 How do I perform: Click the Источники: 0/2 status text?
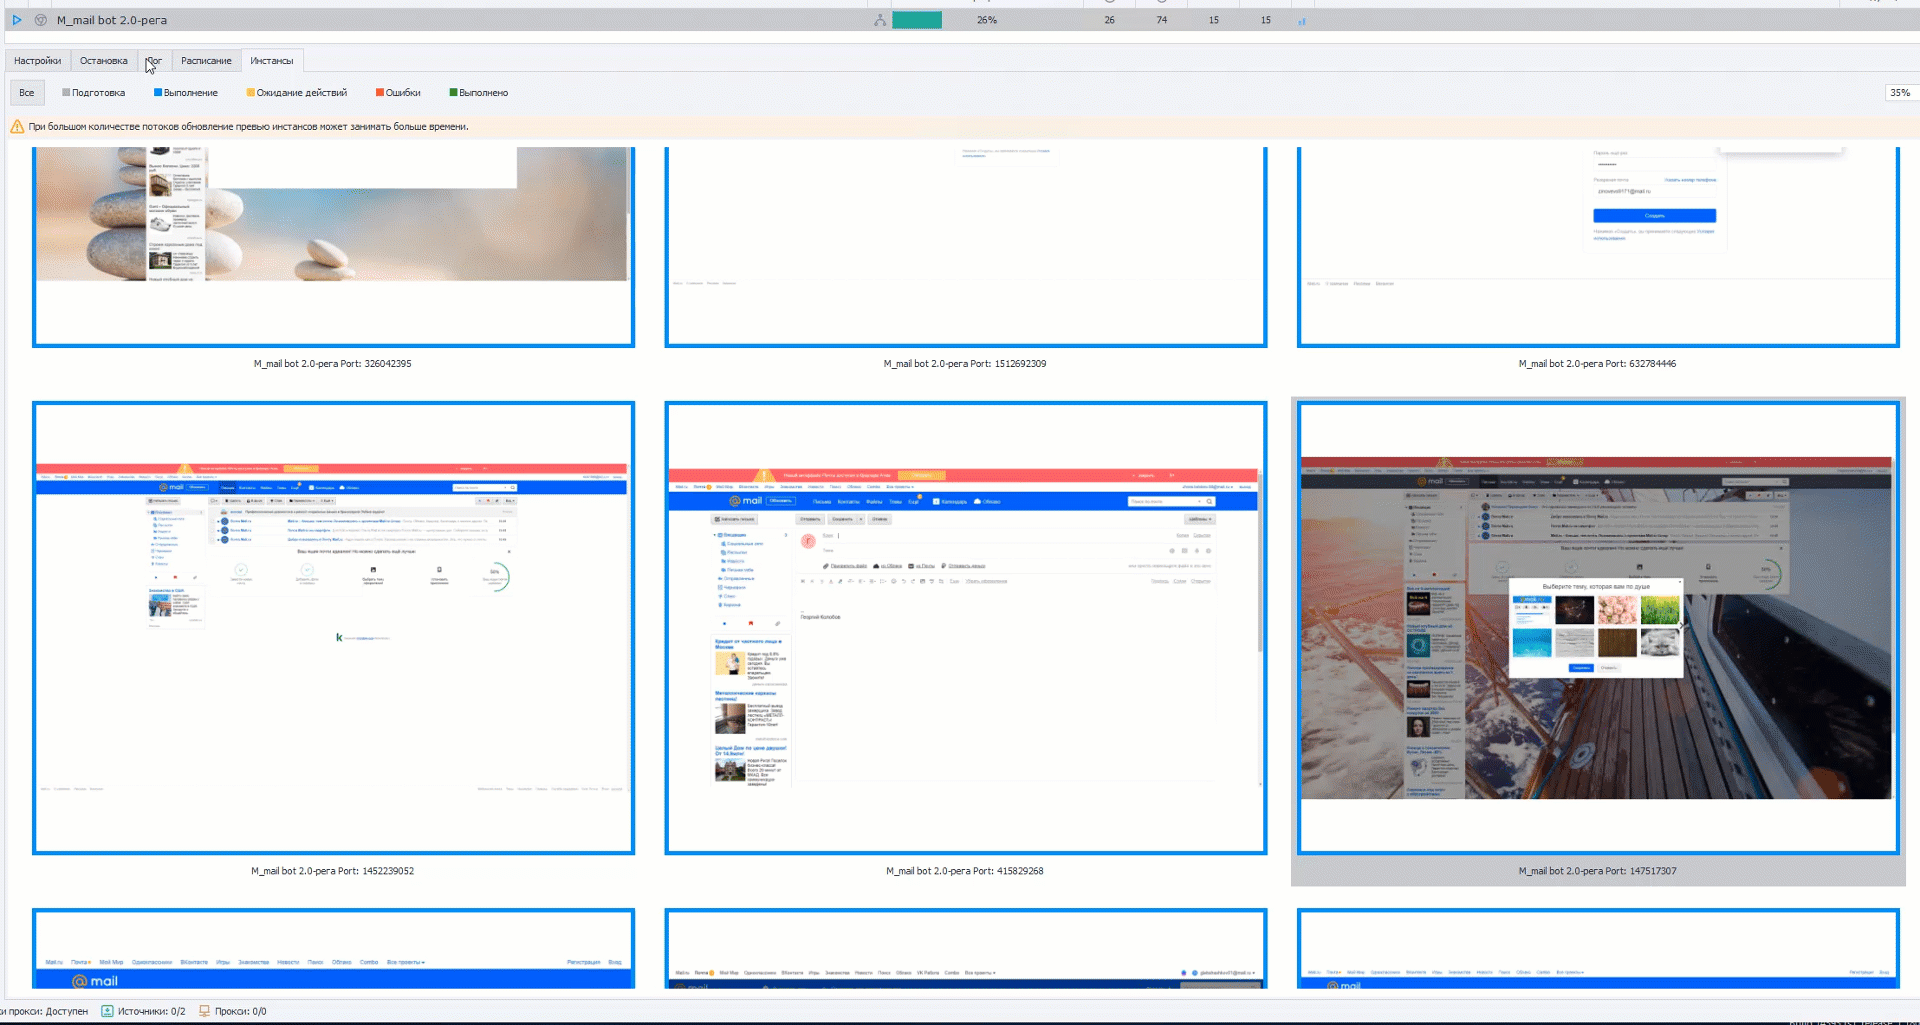click(x=152, y=1011)
